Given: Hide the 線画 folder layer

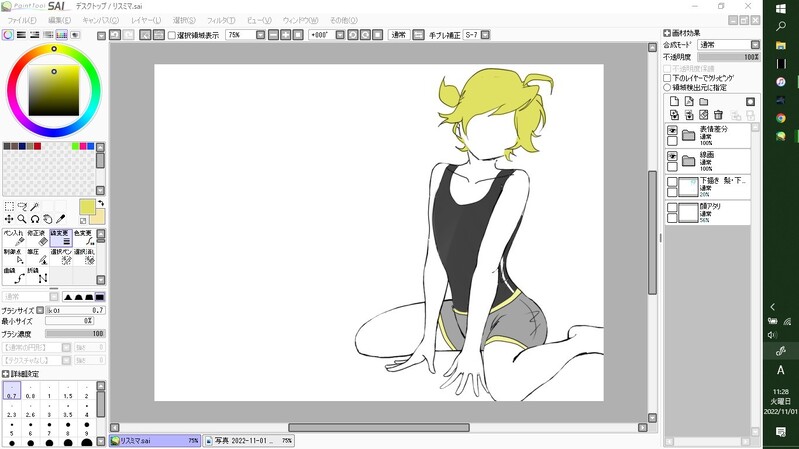Looking at the screenshot, I should pyautogui.click(x=672, y=156).
